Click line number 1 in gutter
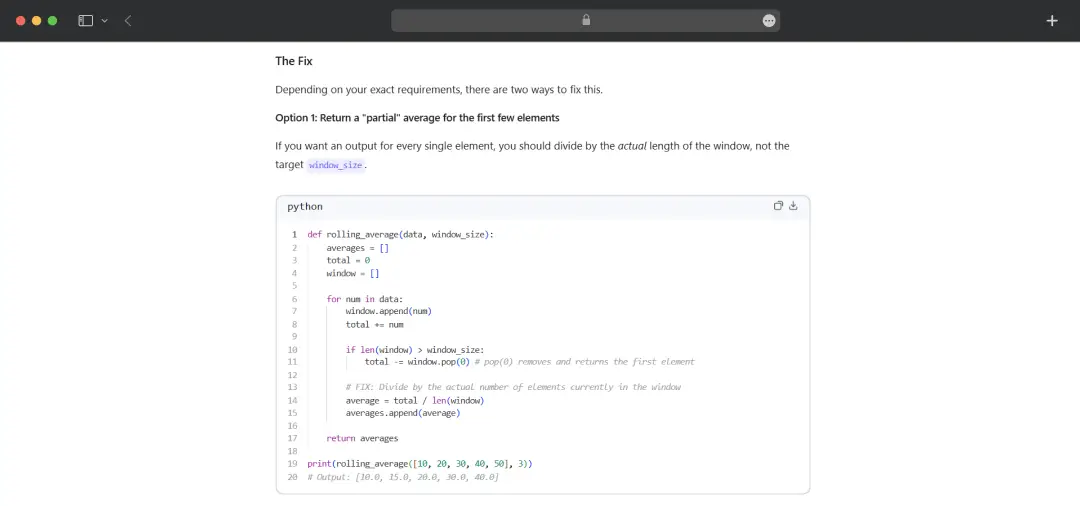 (x=294, y=235)
